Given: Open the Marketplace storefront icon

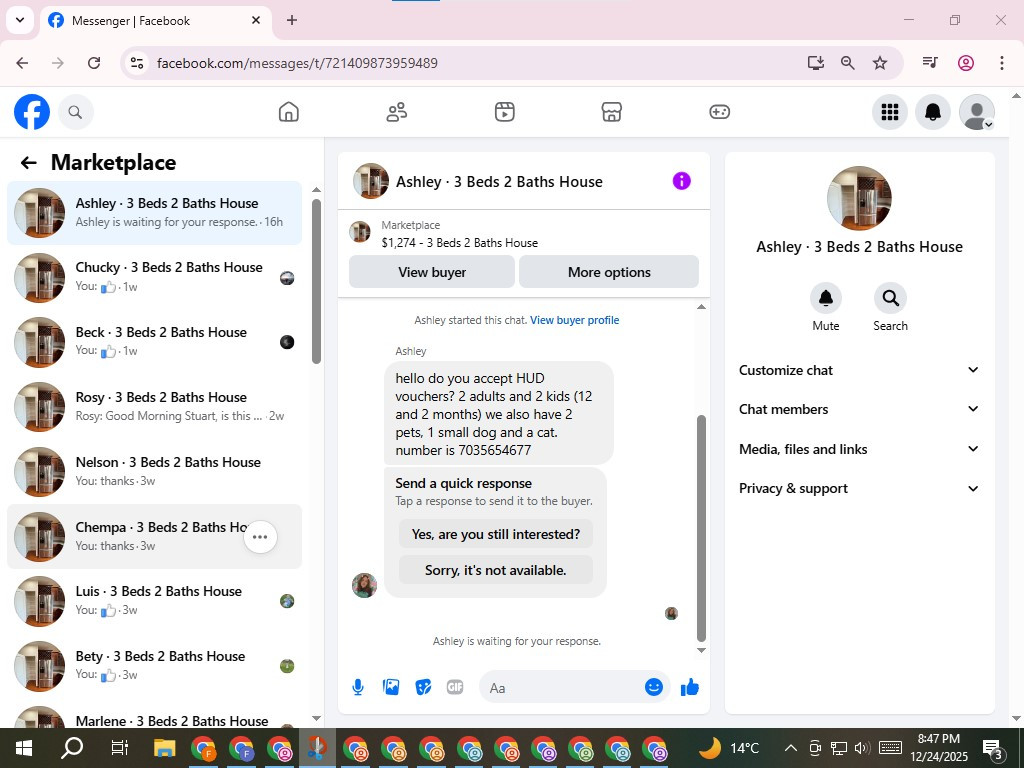Looking at the screenshot, I should pos(611,112).
